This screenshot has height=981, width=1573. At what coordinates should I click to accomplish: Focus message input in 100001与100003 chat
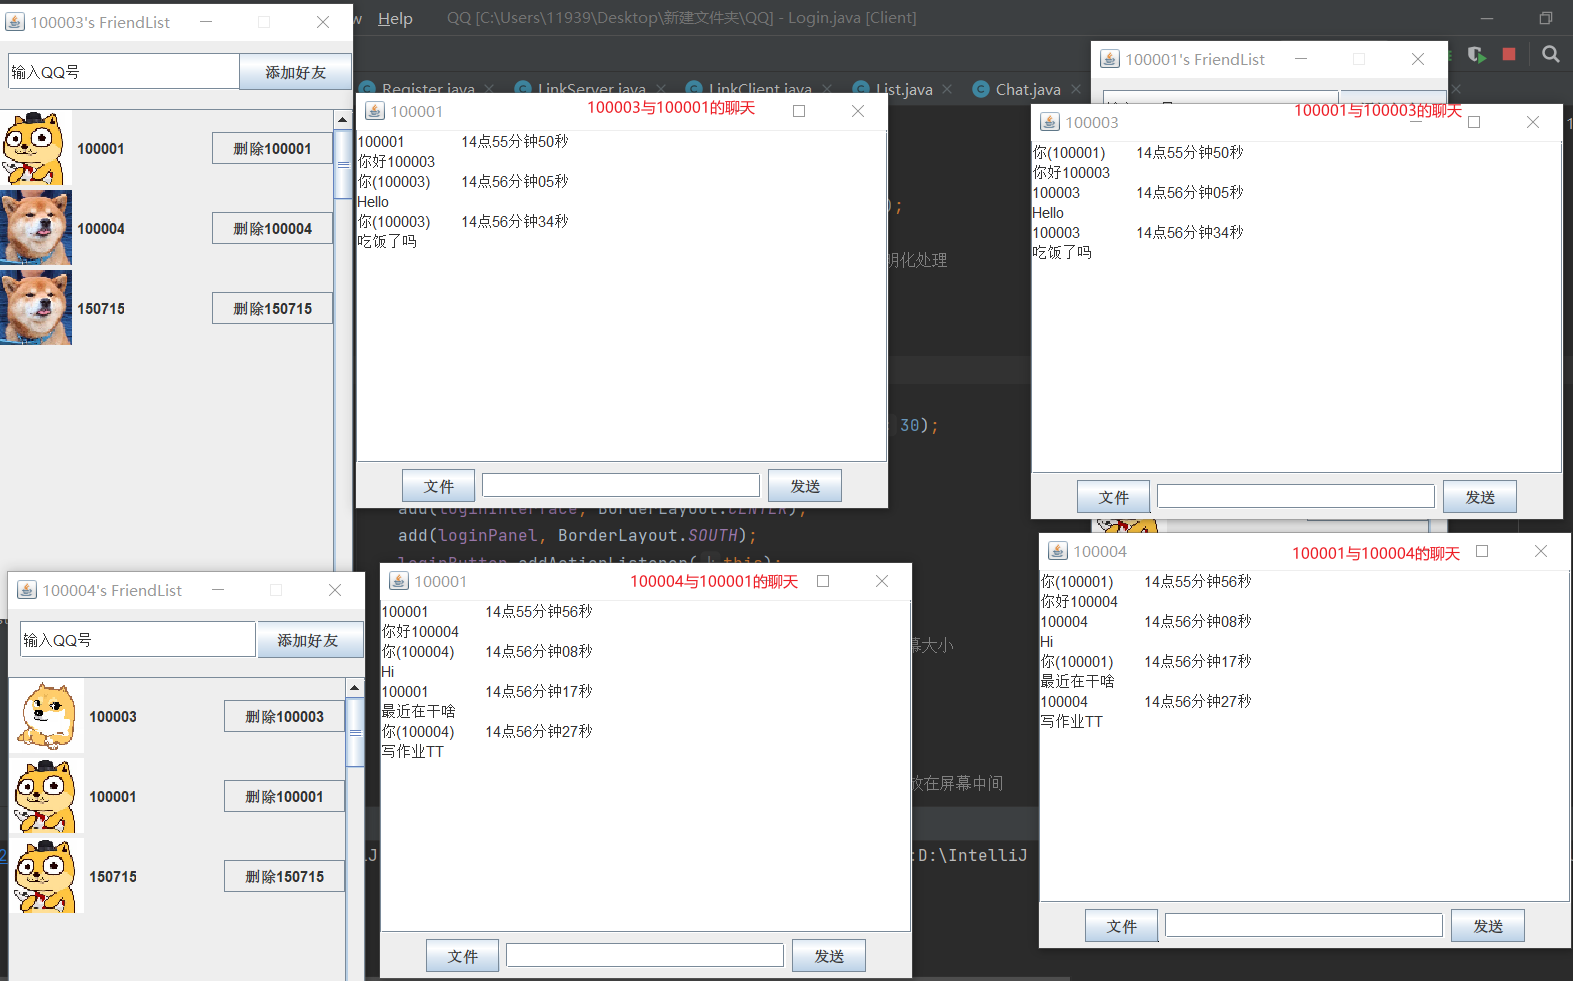(x=1296, y=496)
